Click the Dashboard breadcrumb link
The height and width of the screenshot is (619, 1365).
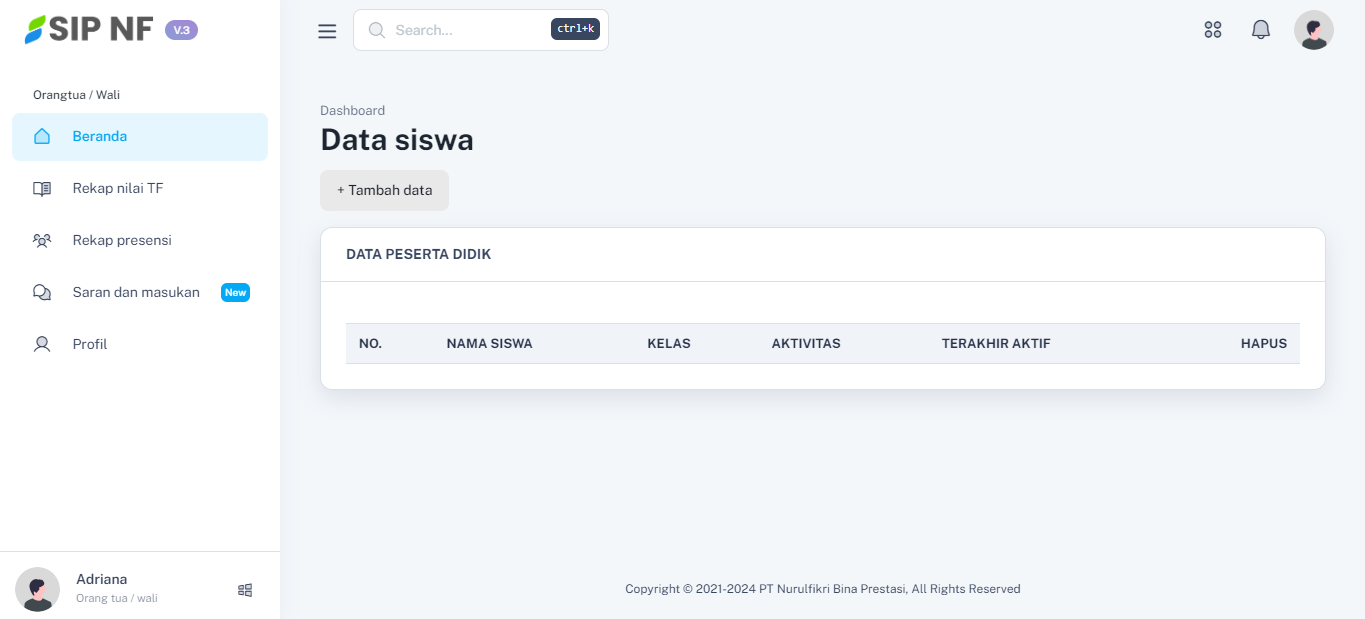(x=352, y=111)
